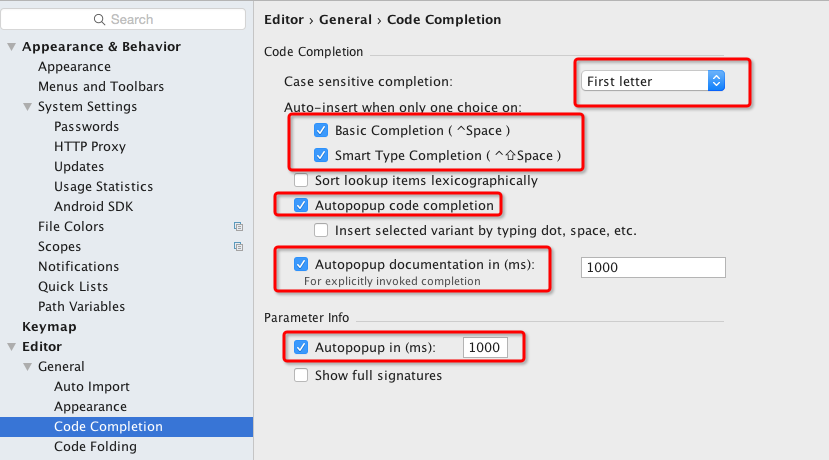Toggle Basic Completion checkbox
Screen dimensions: 829x460
321,131
